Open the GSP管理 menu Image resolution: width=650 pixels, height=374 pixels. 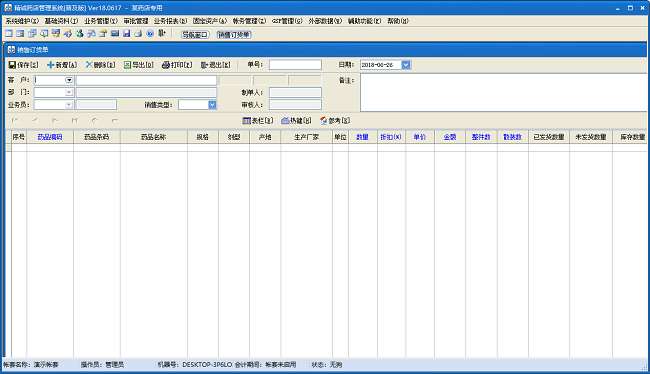(x=287, y=21)
